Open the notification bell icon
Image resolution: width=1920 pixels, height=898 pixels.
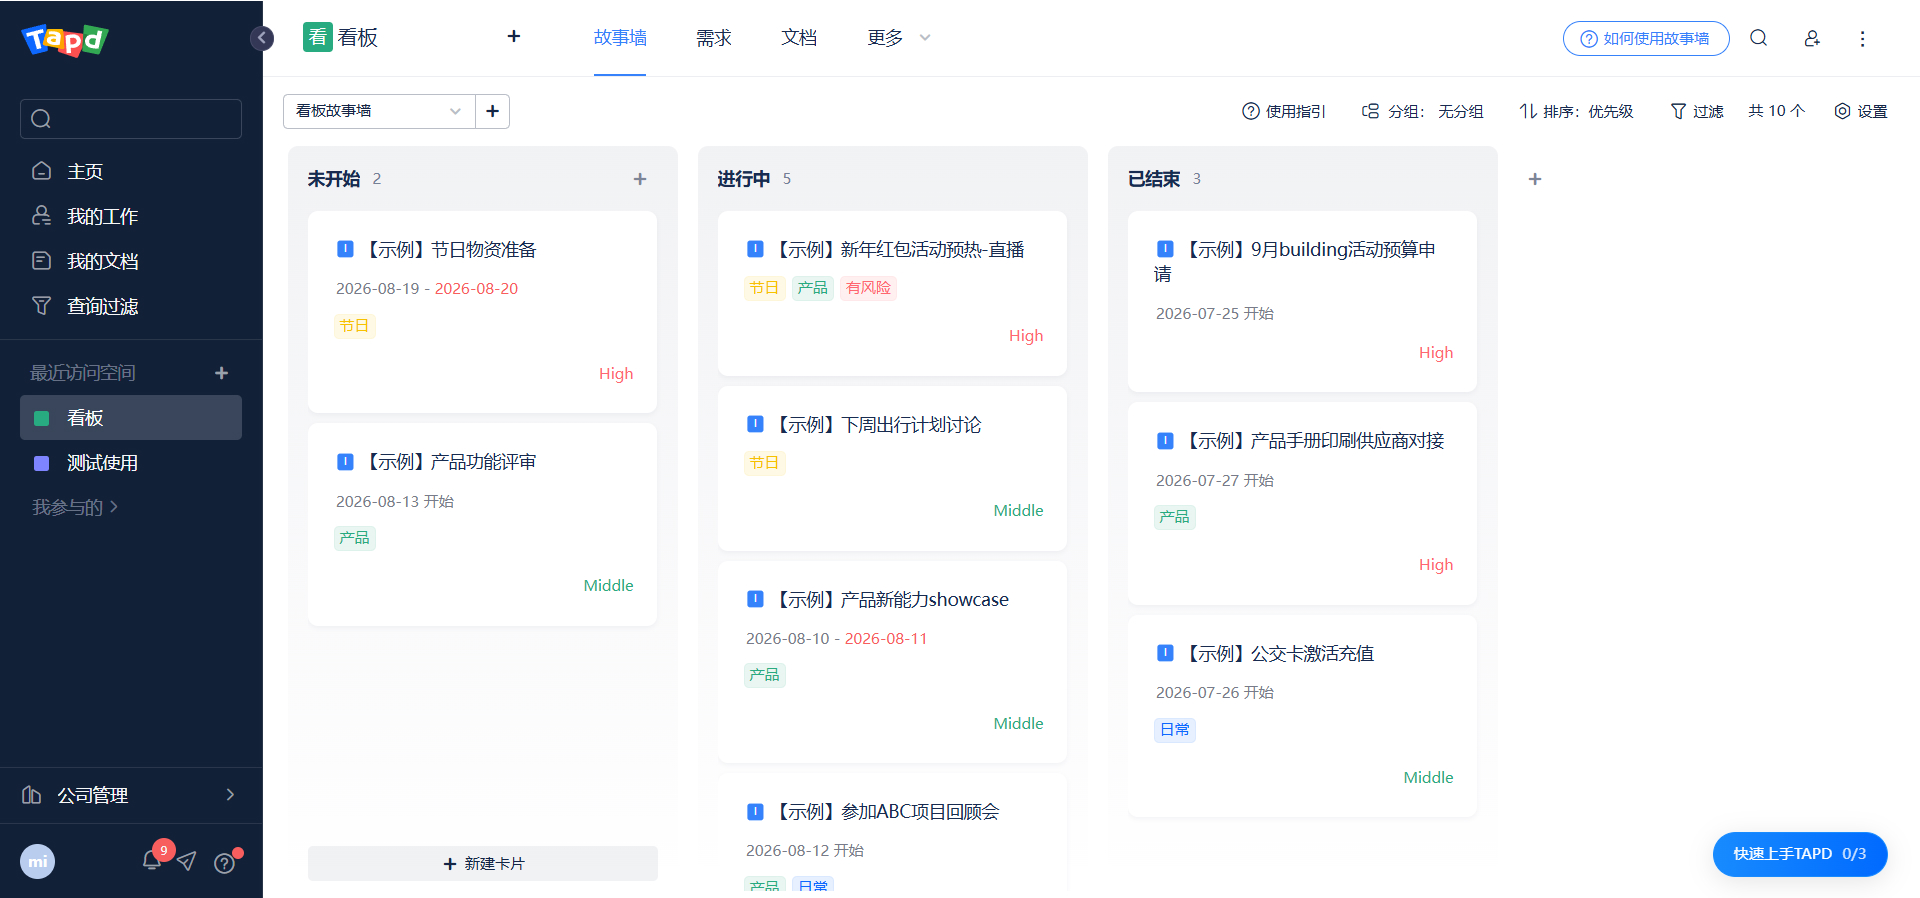point(152,859)
